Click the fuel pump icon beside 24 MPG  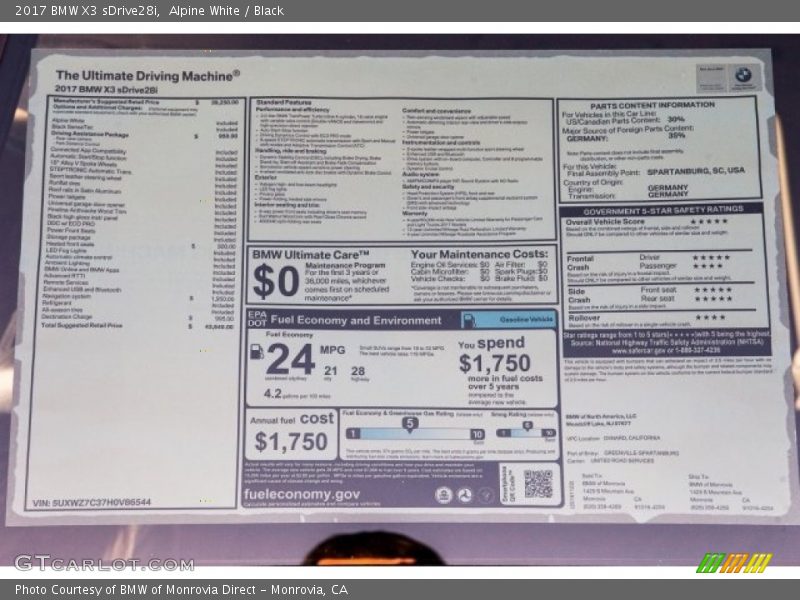pos(257,352)
